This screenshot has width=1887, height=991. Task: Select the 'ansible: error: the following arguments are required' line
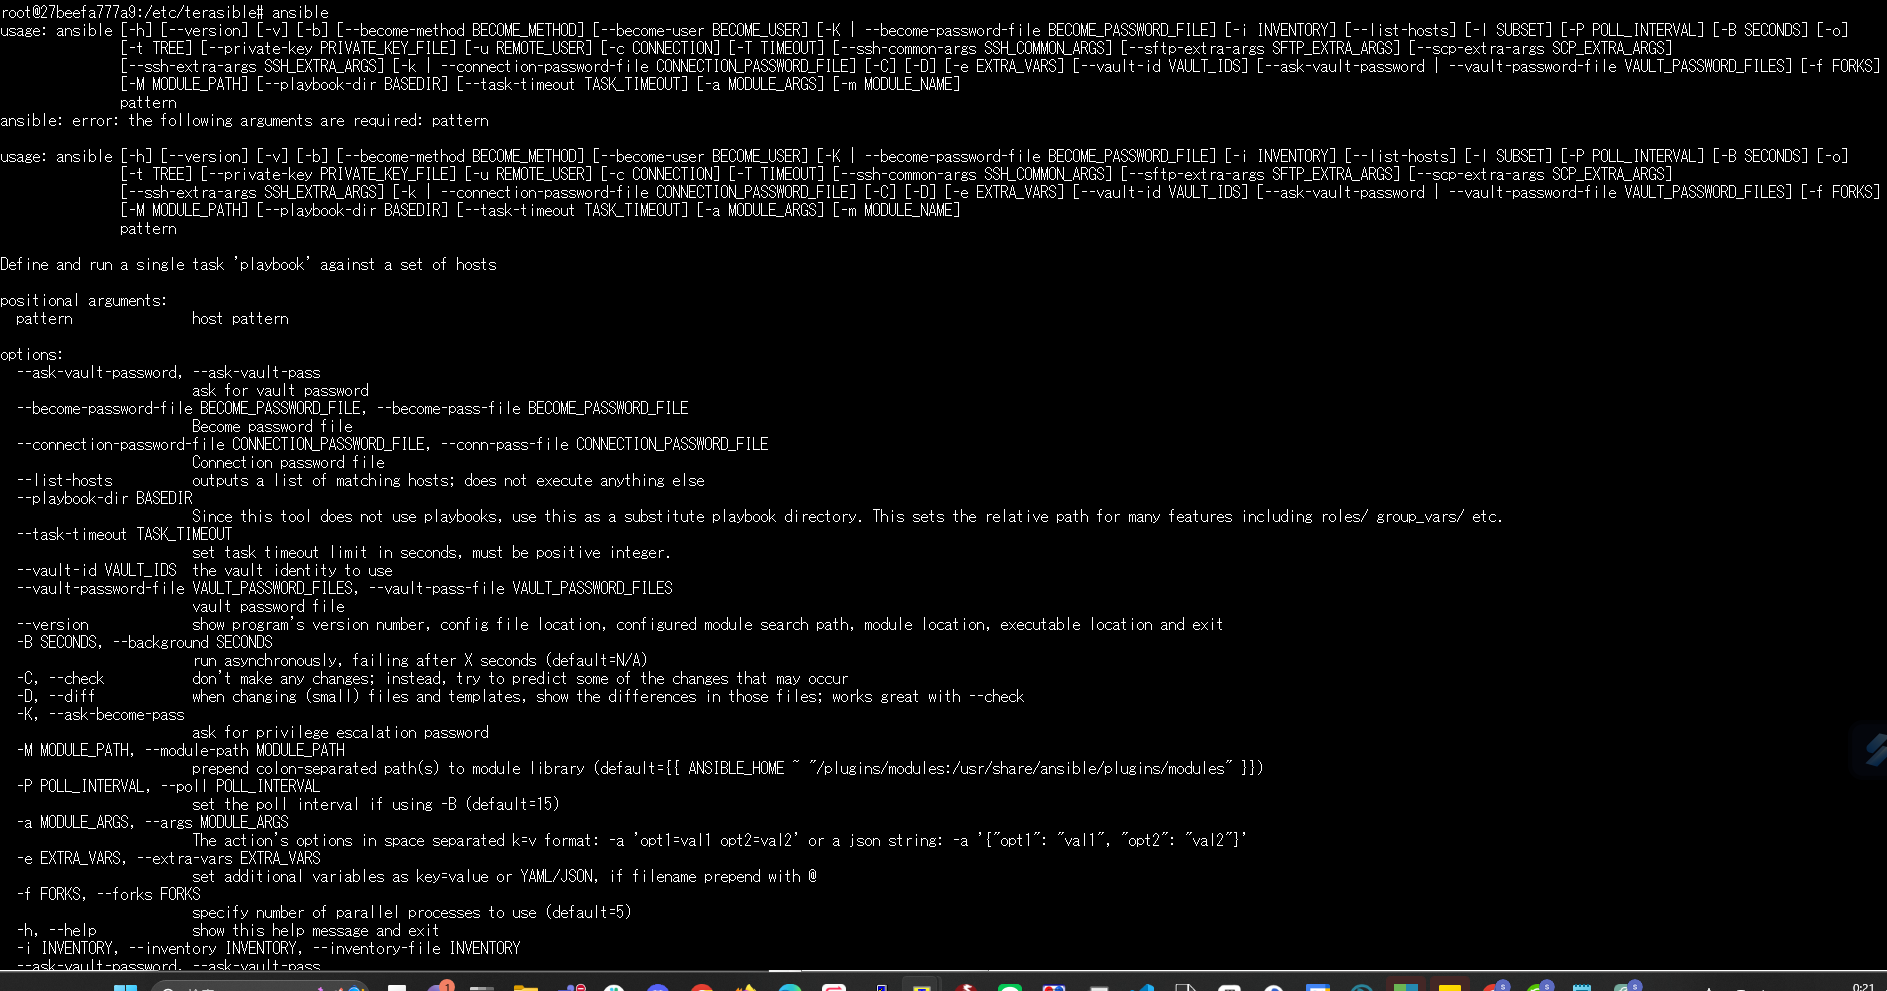pyautogui.click(x=245, y=120)
